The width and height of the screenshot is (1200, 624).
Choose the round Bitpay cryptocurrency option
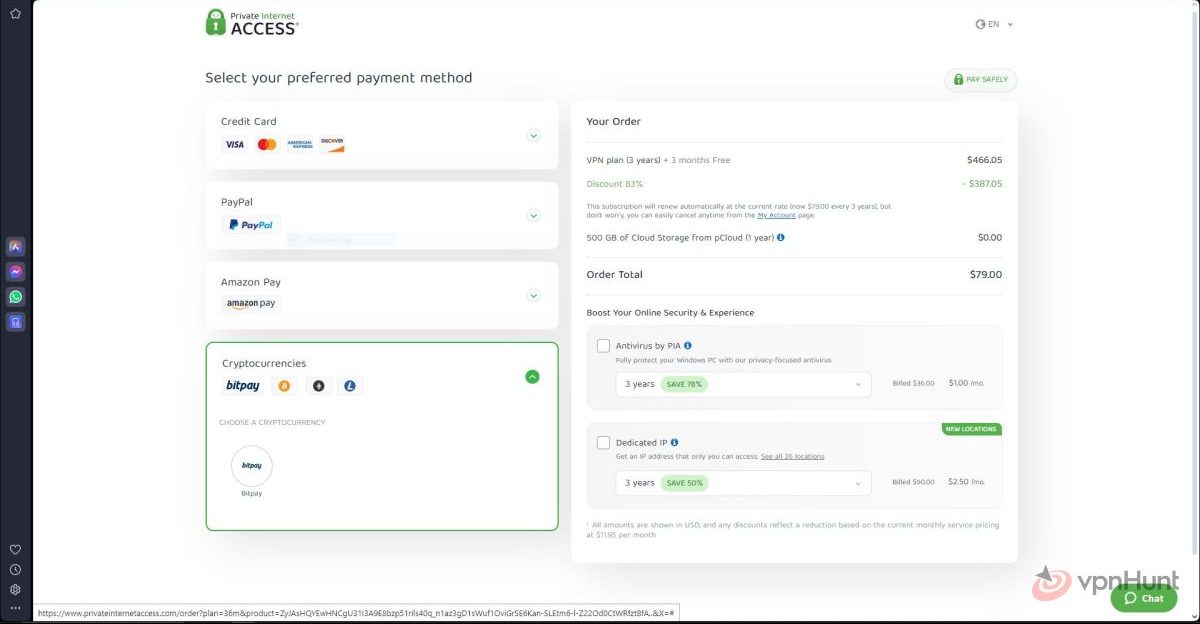click(x=252, y=466)
